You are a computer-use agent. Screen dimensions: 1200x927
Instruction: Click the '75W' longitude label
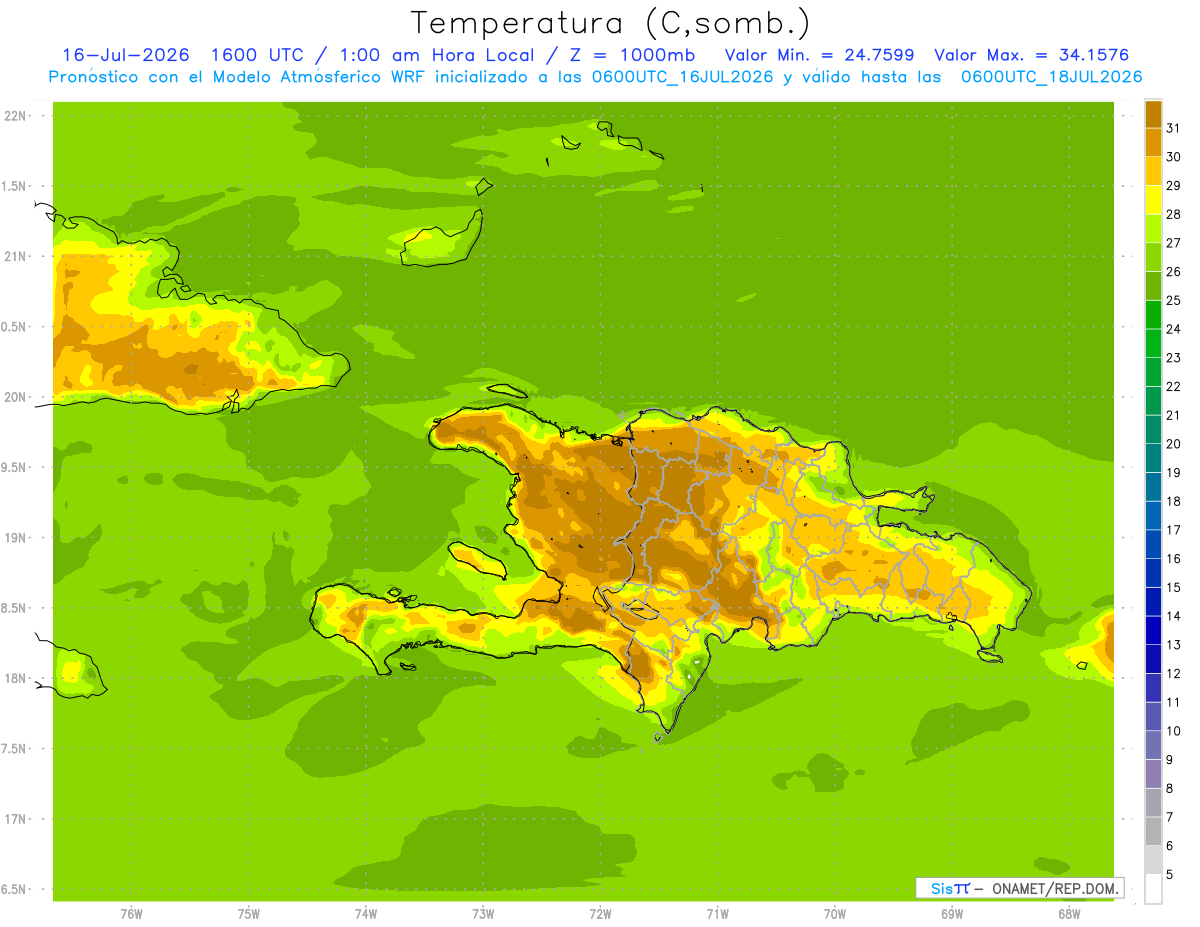(248, 913)
